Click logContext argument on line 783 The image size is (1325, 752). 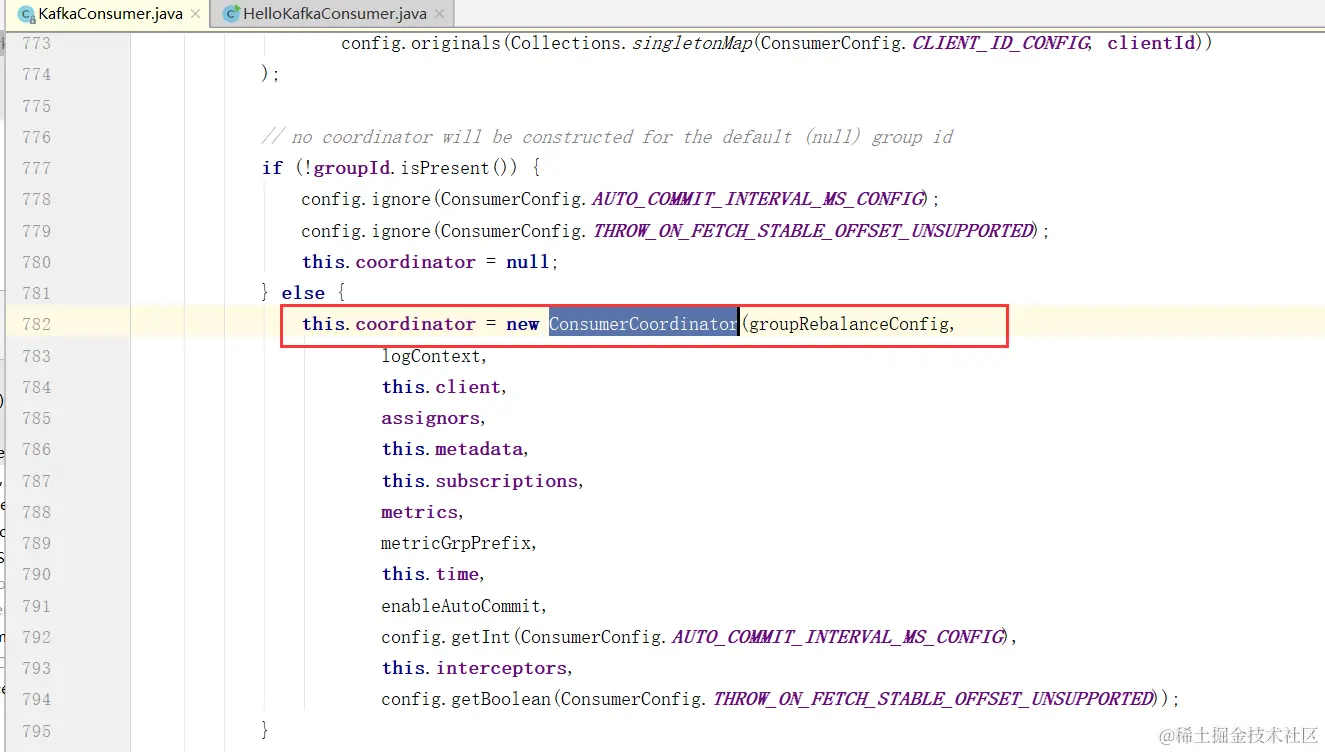pos(429,356)
